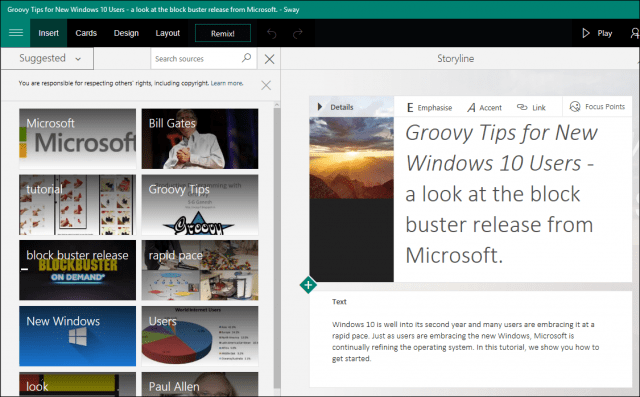The height and width of the screenshot is (397, 640).
Task: Click the title card sunset image
Action: 351,158
